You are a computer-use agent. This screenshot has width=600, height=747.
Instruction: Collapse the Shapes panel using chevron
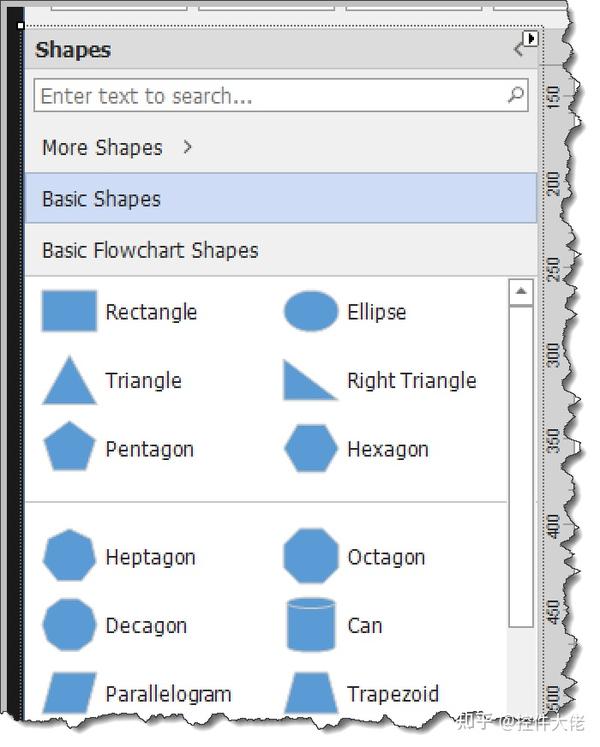[518, 49]
